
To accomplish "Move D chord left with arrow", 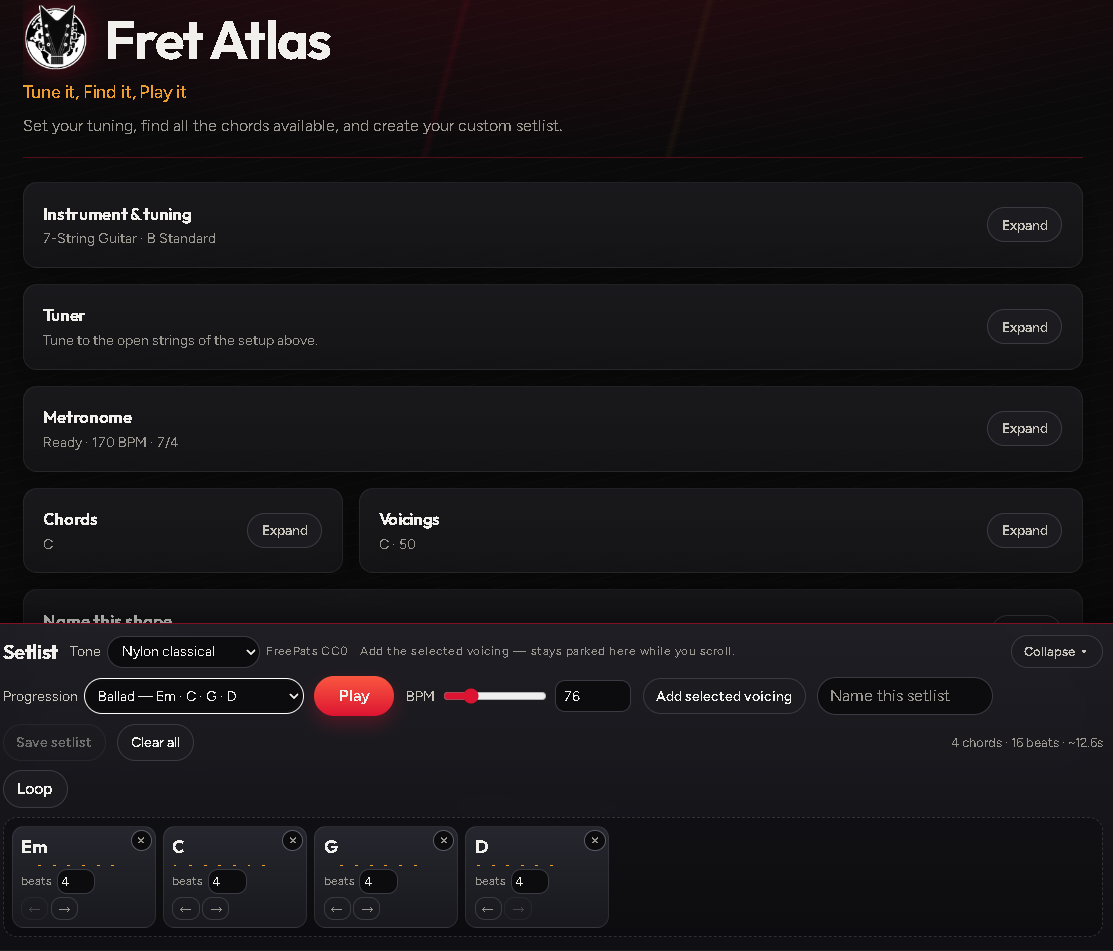I will click(488, 908).
